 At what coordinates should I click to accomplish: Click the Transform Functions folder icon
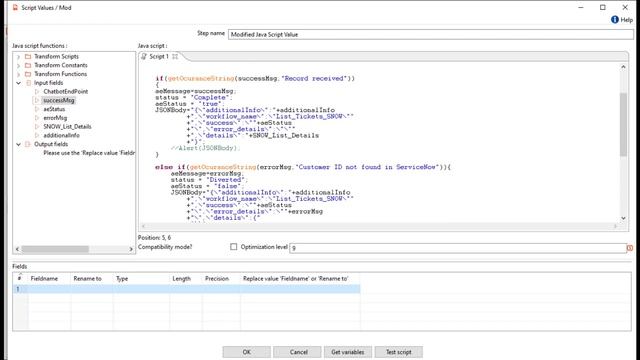(28, 74)
